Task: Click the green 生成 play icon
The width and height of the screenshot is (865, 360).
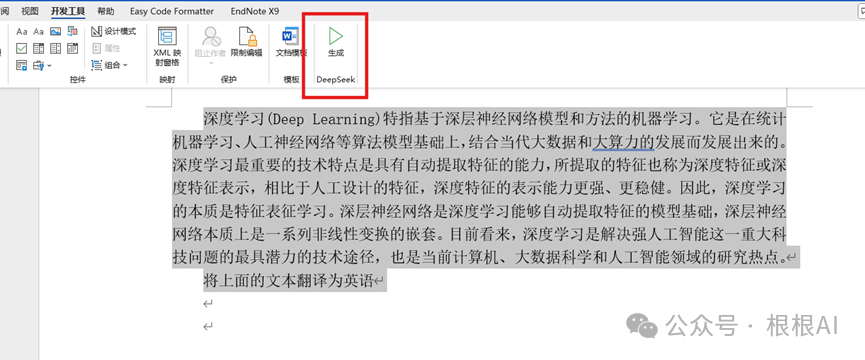Action: (335, 36)
